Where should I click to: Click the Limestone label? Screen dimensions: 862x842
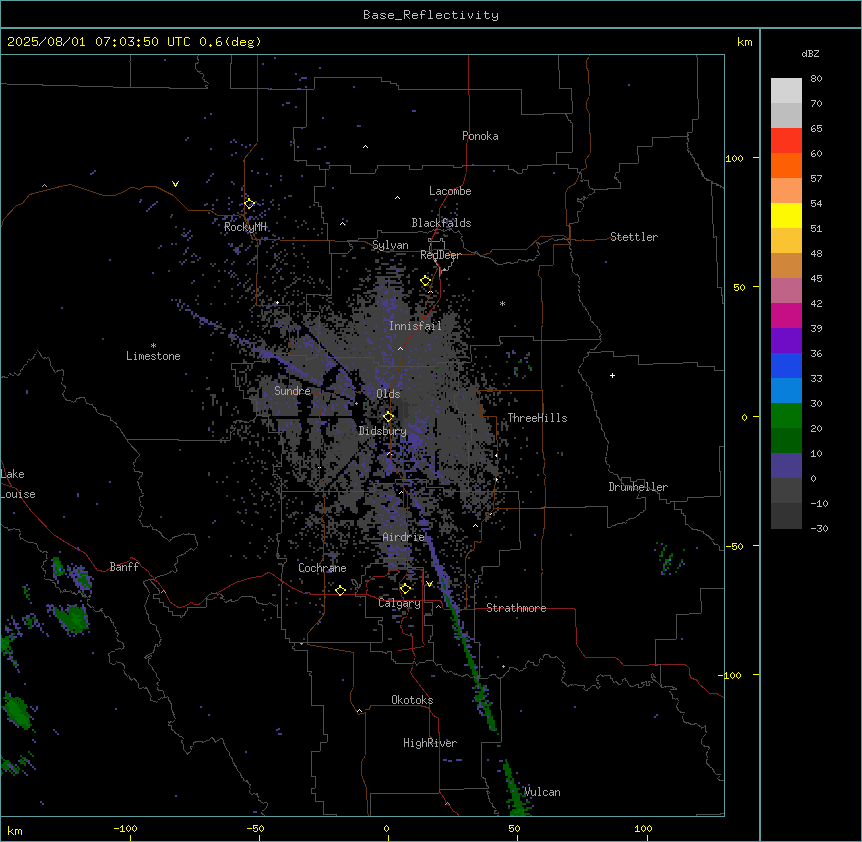[153, 356]
